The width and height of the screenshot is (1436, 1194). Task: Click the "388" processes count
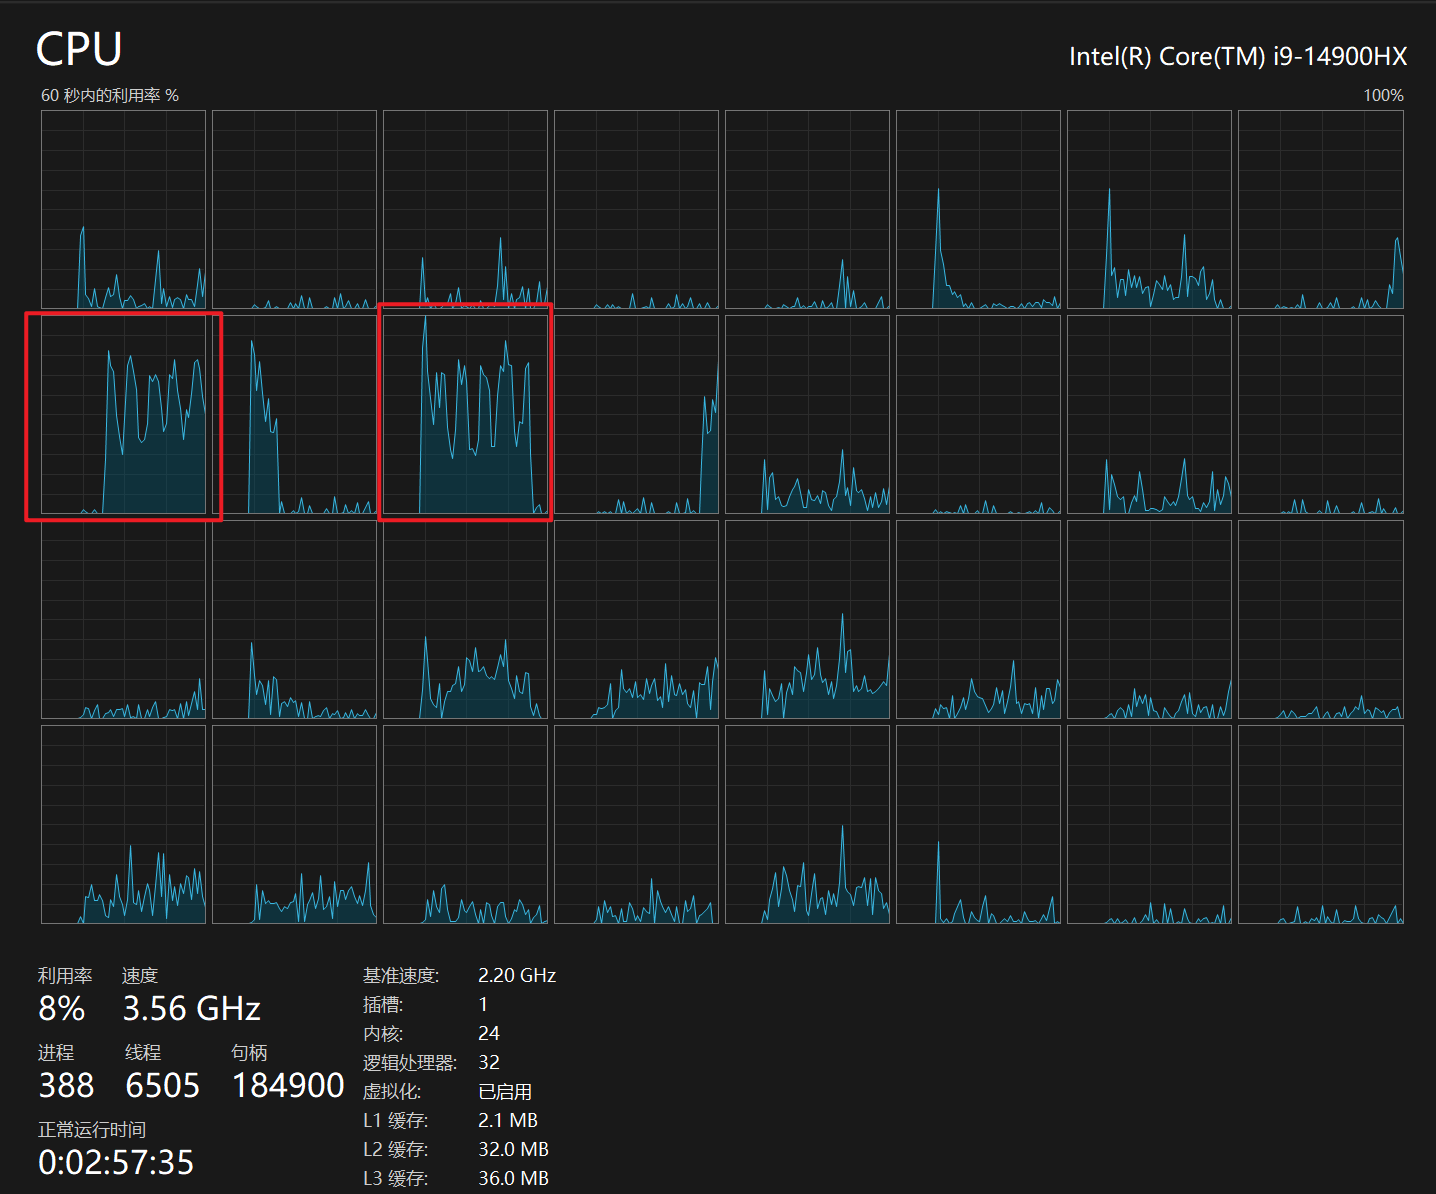(x=66, y=1085)
